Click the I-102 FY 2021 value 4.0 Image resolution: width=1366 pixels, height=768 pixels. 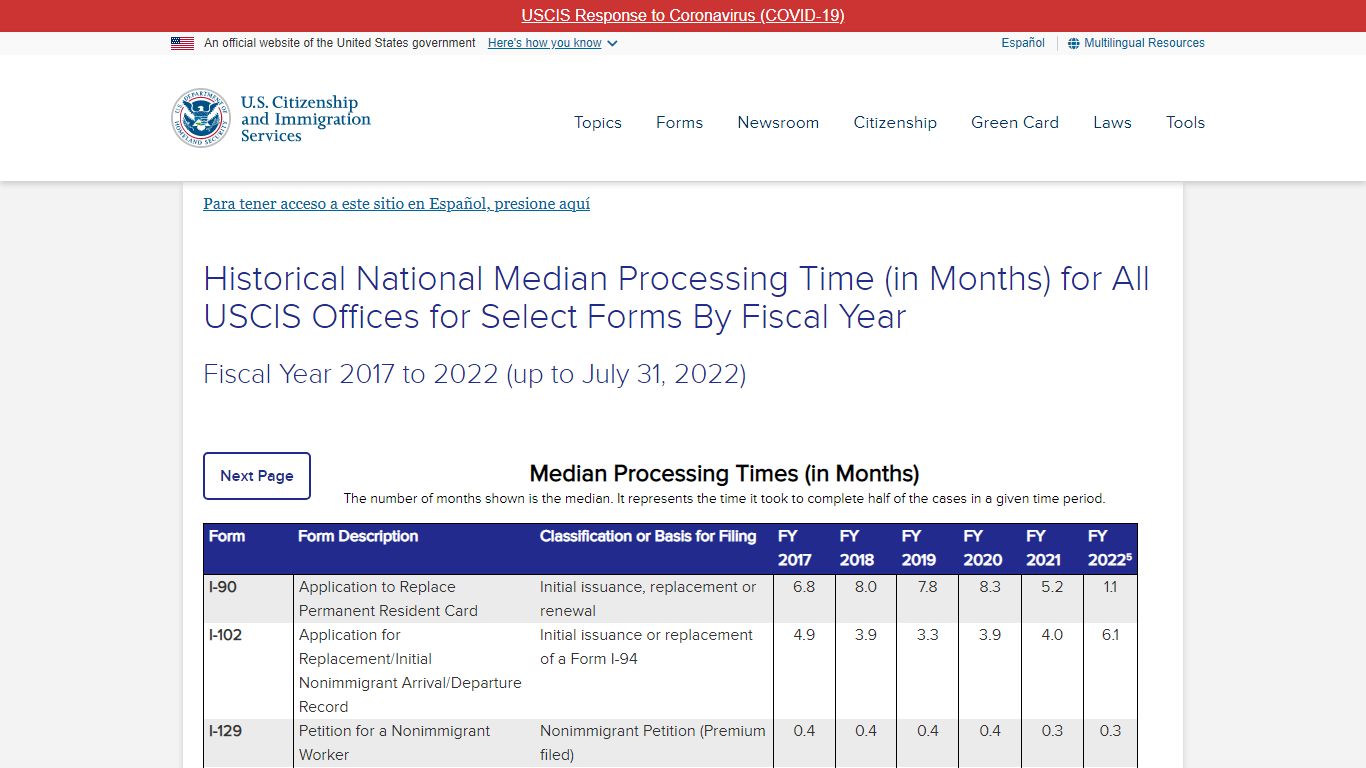tap(1052, 635)
